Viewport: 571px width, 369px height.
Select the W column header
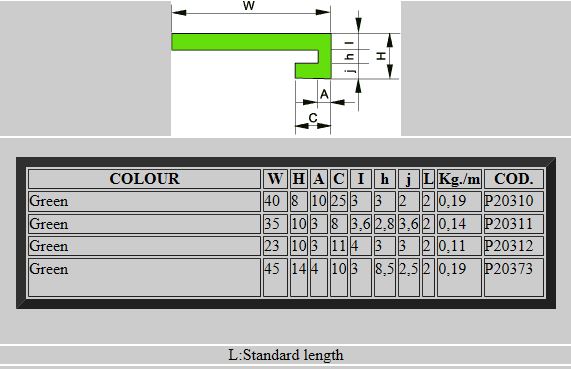[x=275, y=179]
